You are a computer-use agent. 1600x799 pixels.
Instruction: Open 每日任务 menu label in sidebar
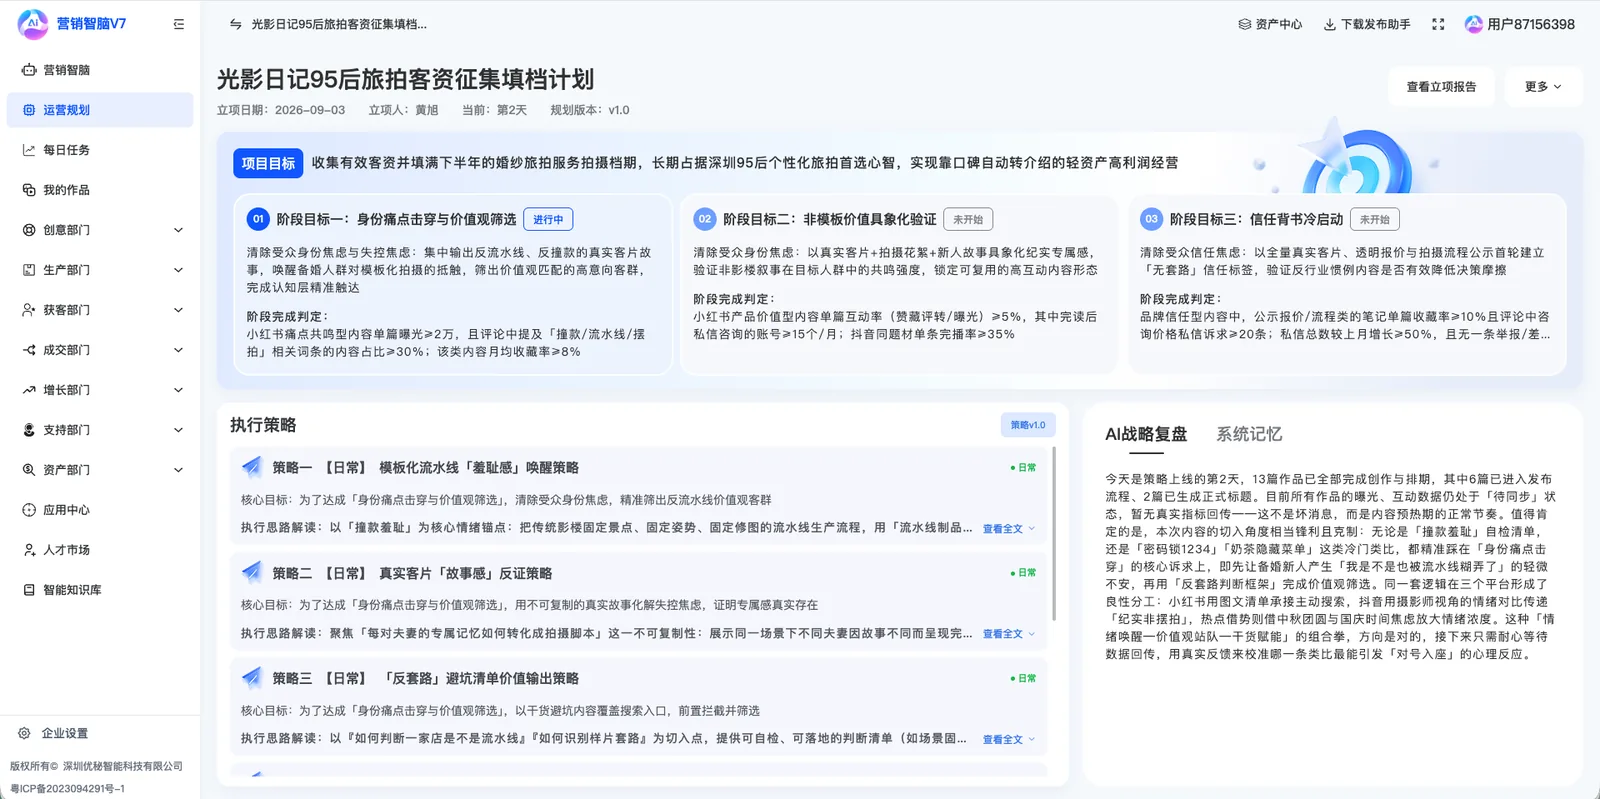point(66,150)
